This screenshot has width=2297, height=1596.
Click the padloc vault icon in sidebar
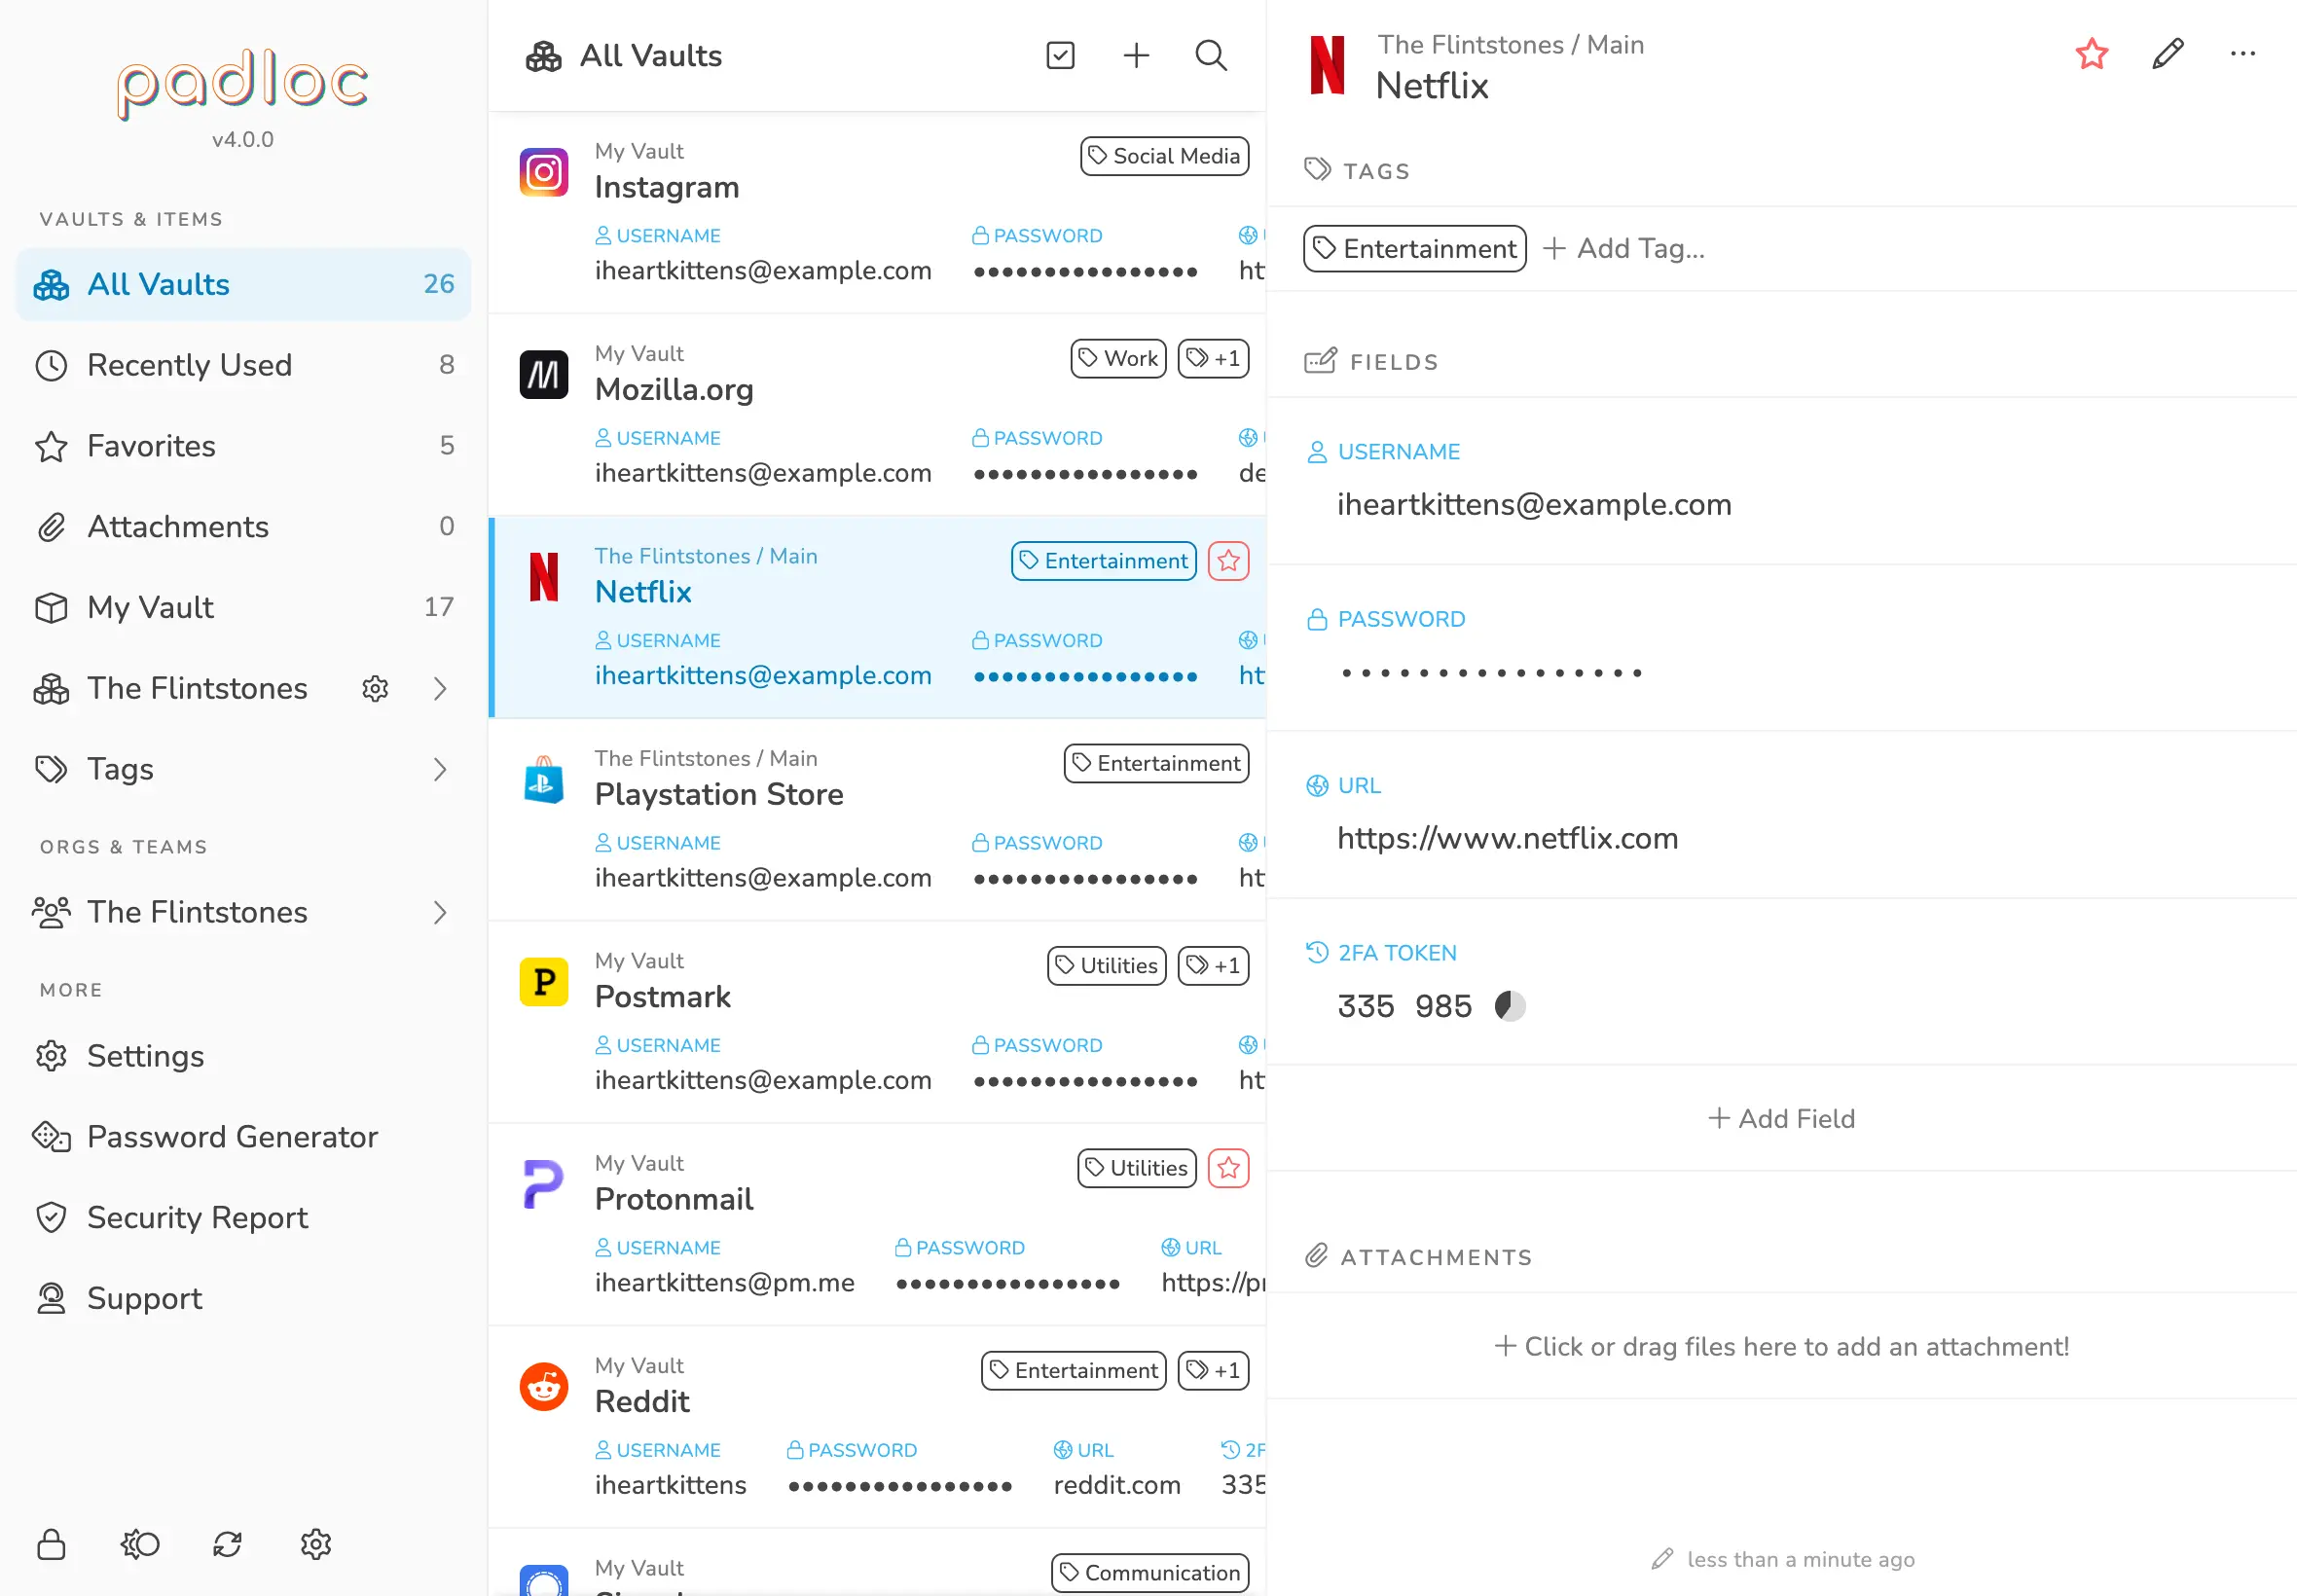[x=53, y=284]
